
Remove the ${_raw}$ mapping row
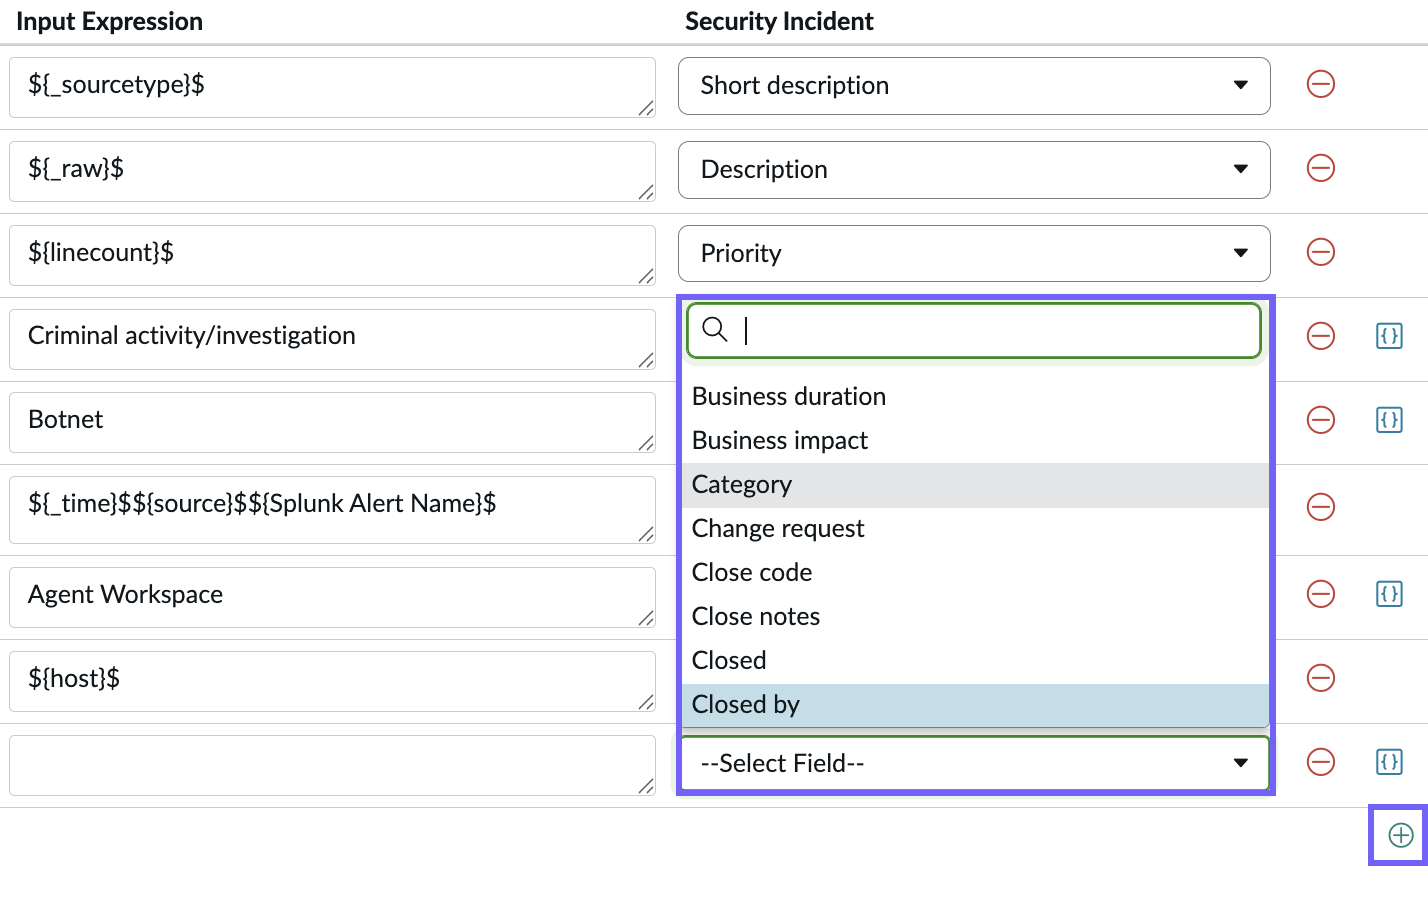1321,168
